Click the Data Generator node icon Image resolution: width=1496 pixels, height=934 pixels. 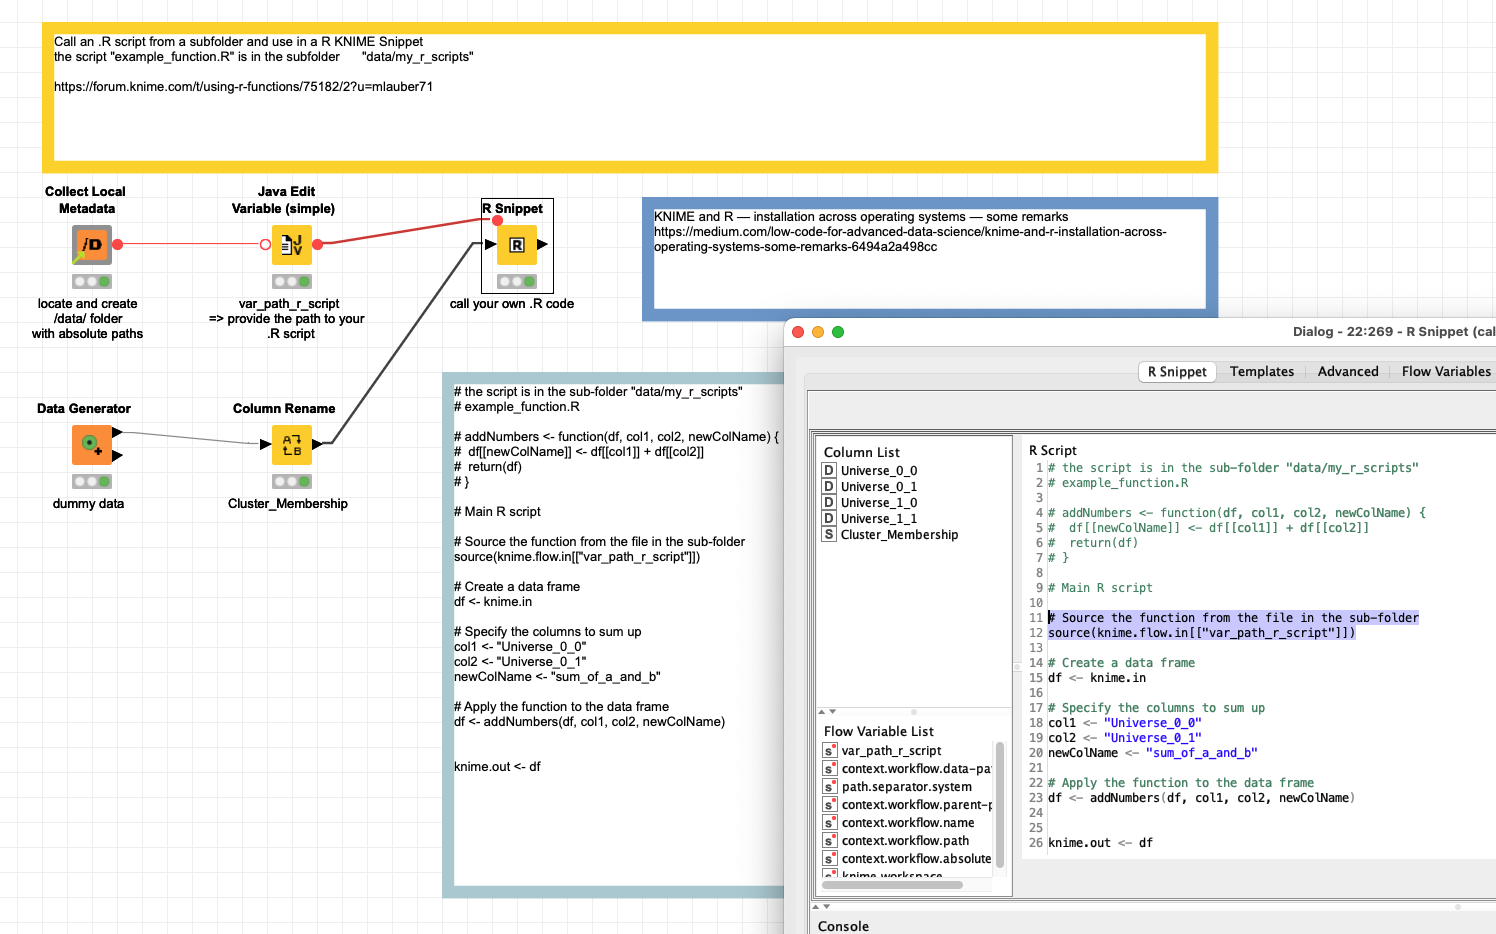[91, 445]
